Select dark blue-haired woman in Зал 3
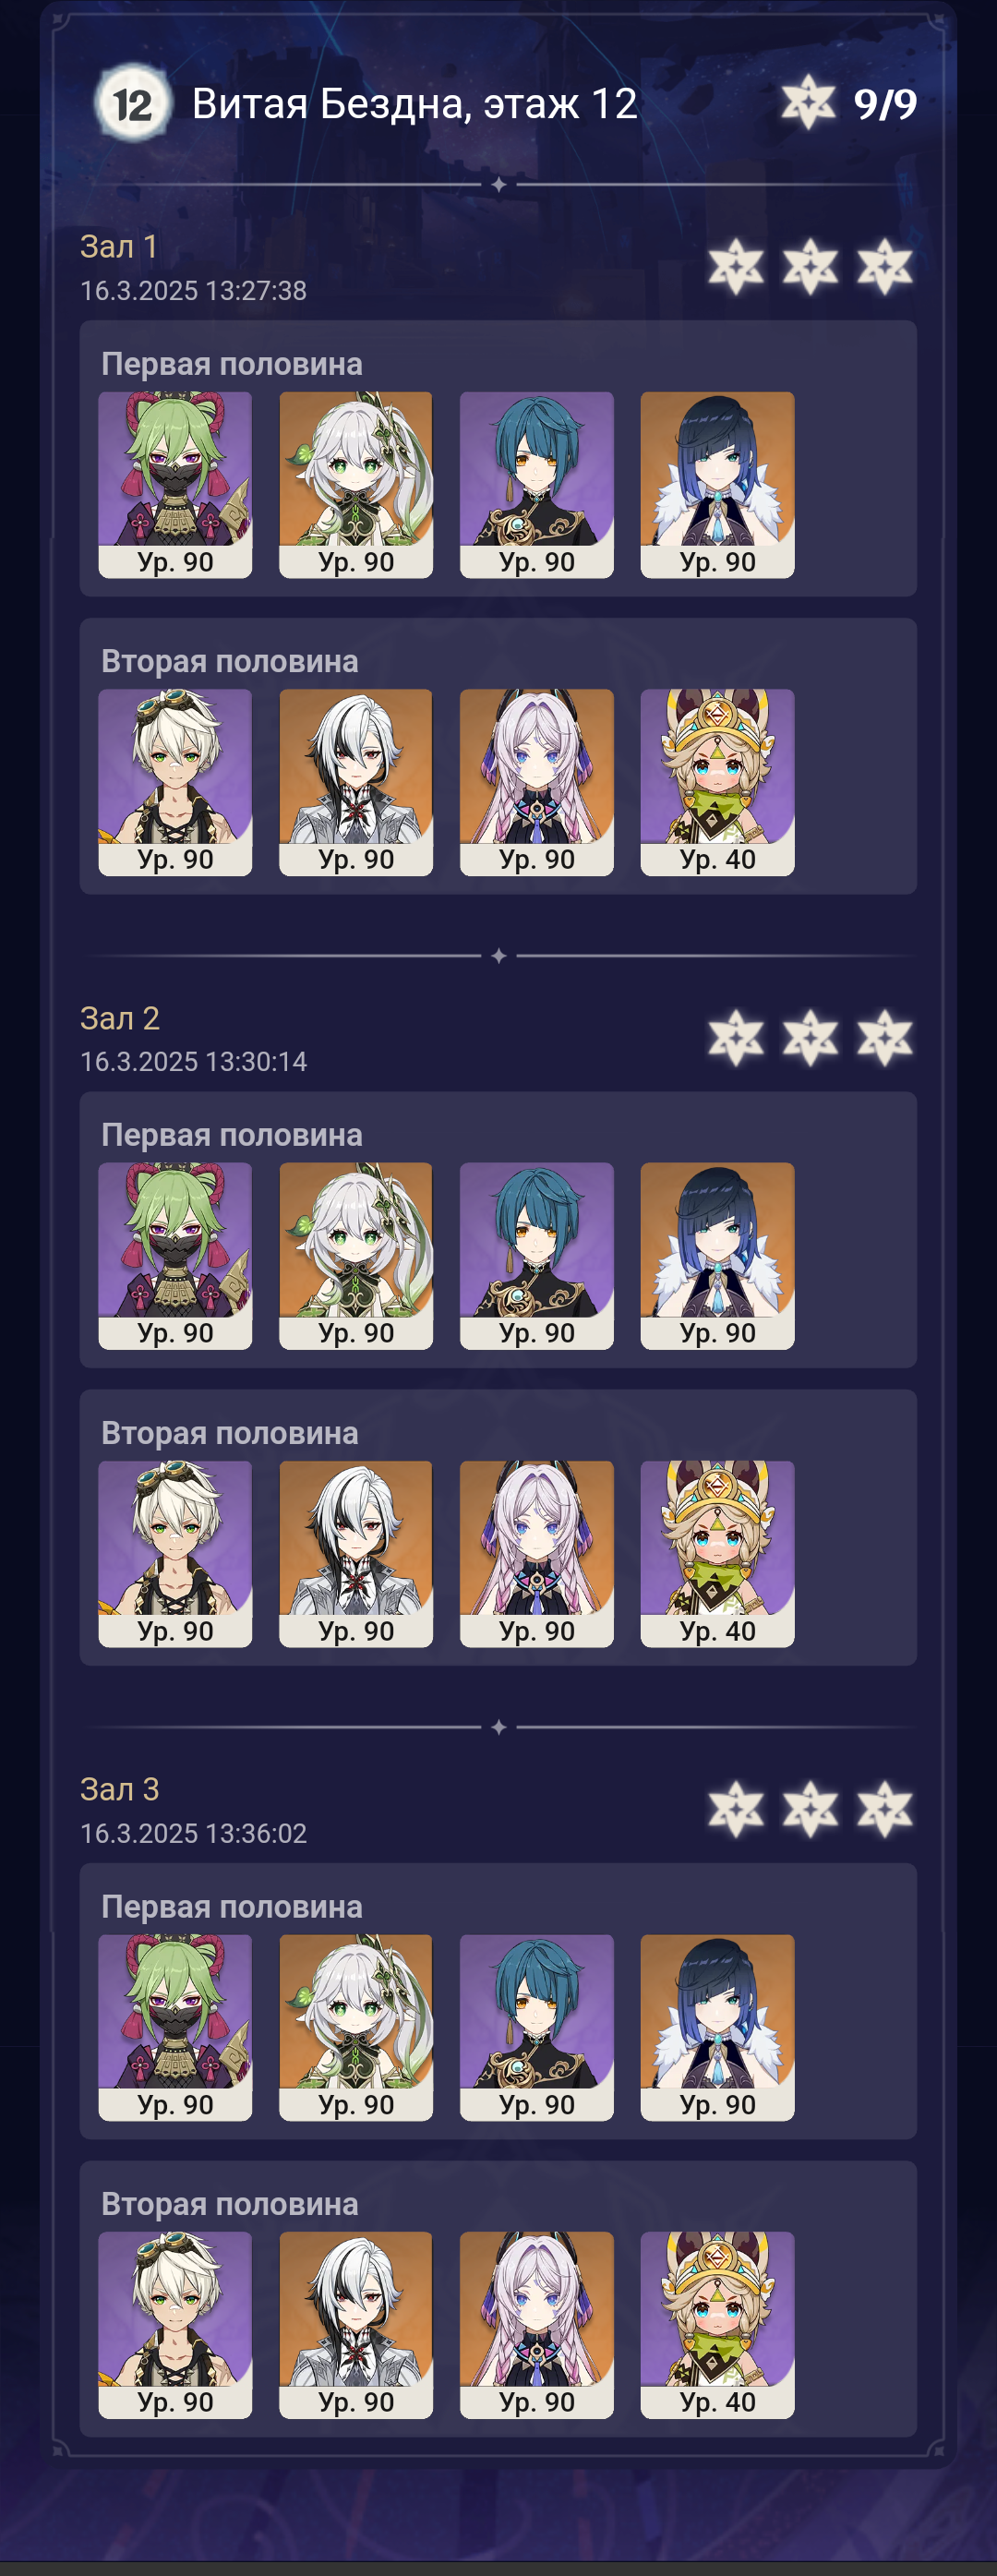997x2576 pixels. [x=718, y=2027]
